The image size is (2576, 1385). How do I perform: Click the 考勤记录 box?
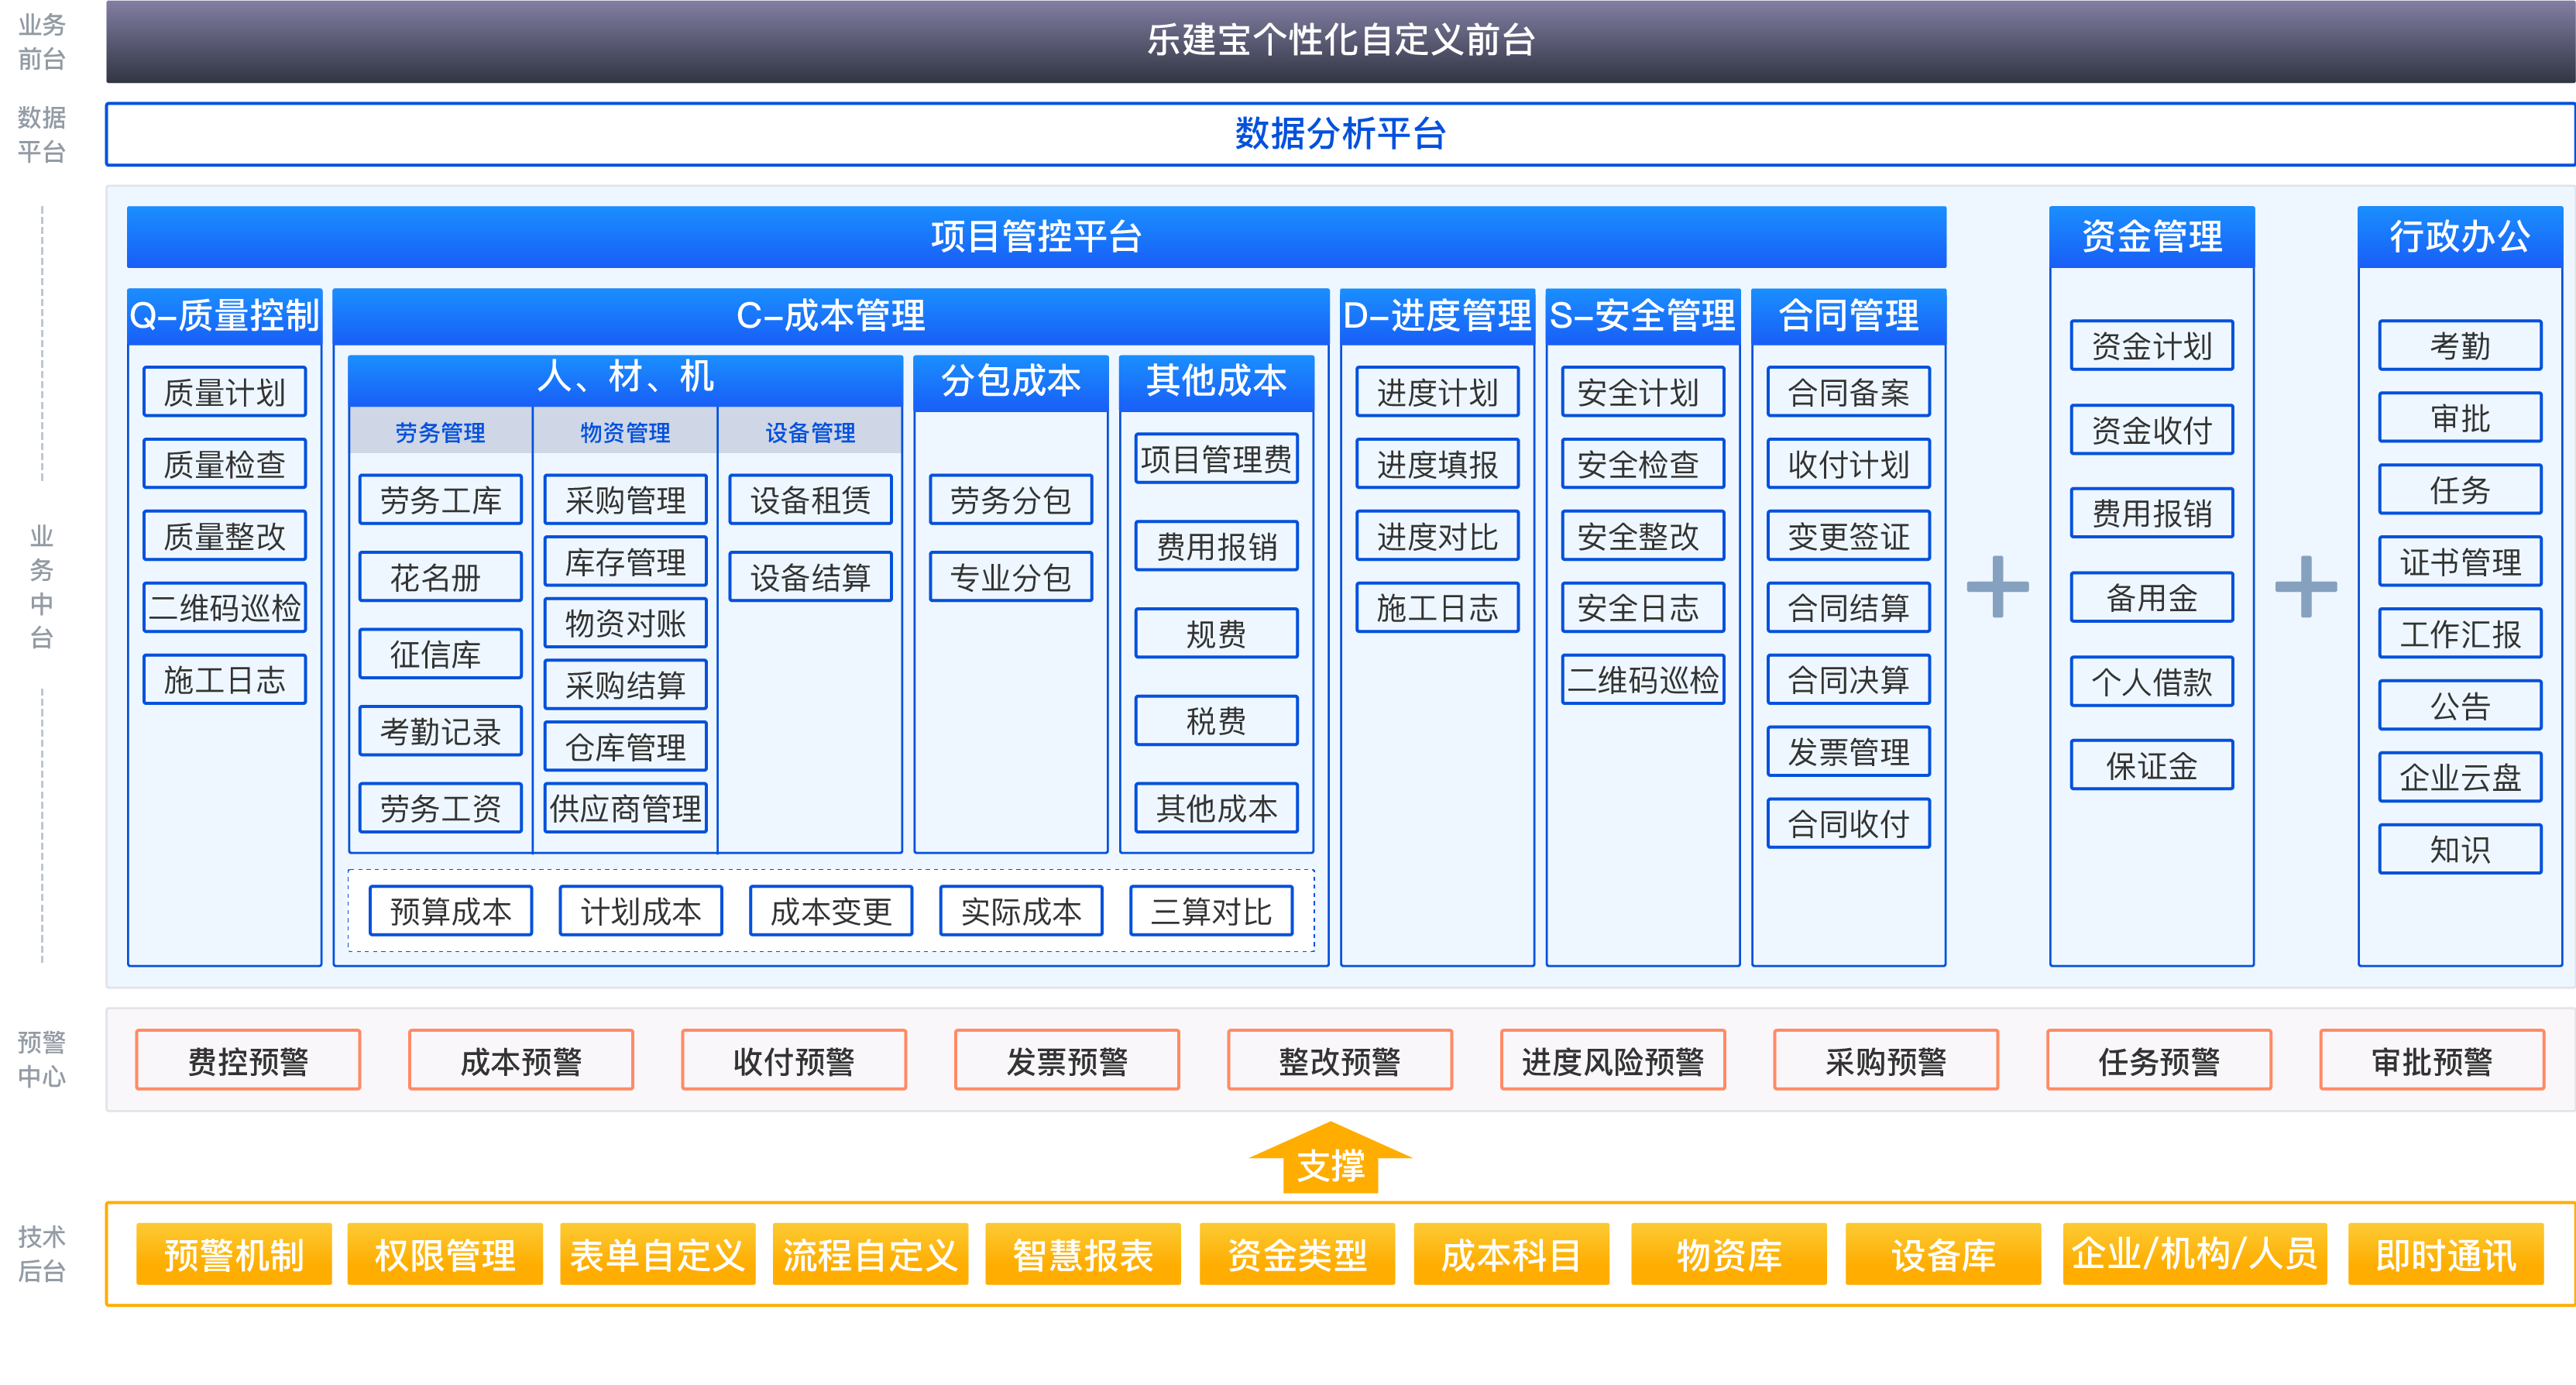point(440,731)
